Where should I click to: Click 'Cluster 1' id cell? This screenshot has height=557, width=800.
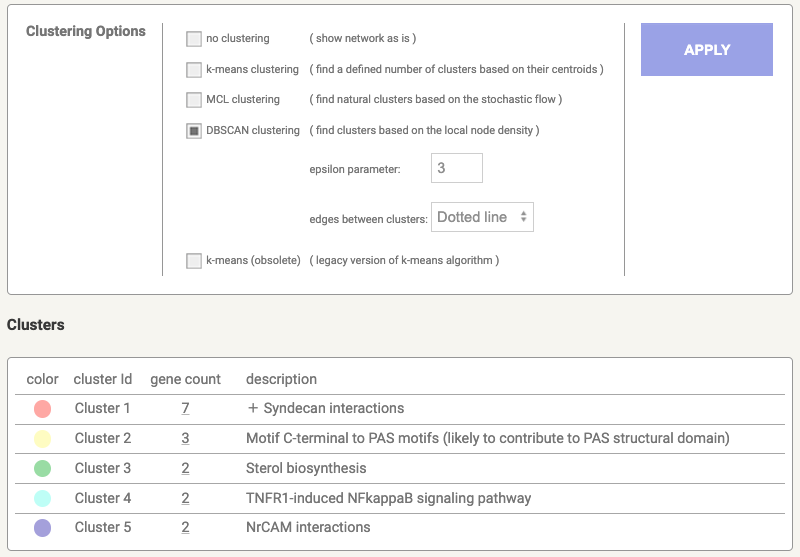tap(103, 408)
